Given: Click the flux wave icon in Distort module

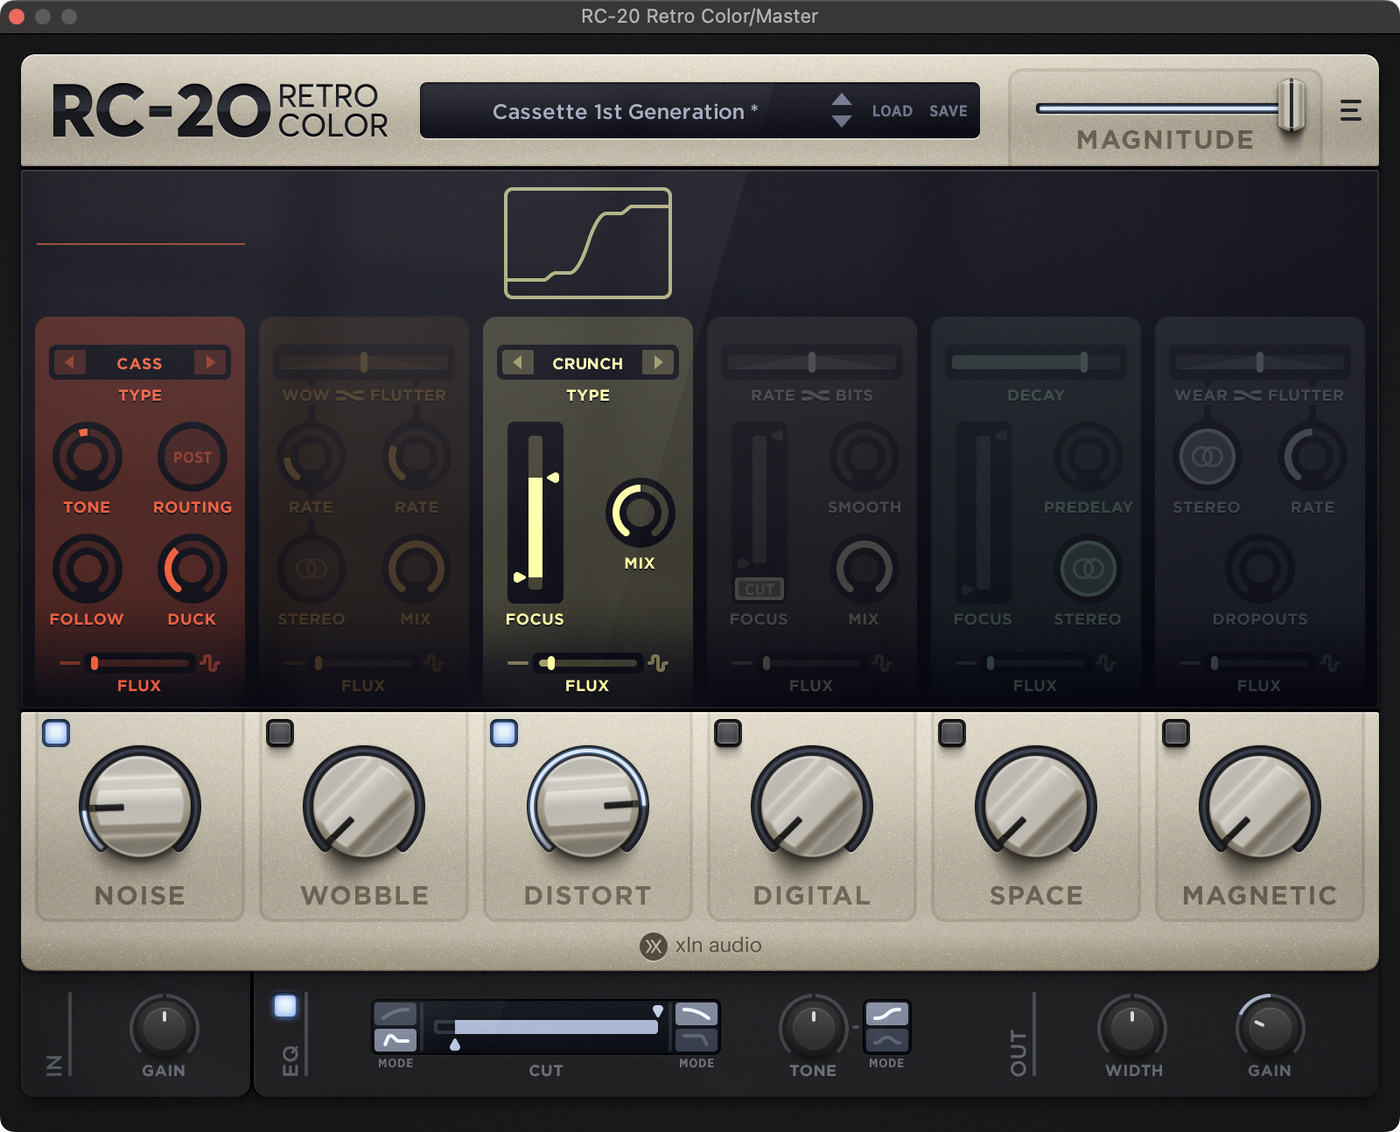Looking at the screenshot, I should pos(658,663).
